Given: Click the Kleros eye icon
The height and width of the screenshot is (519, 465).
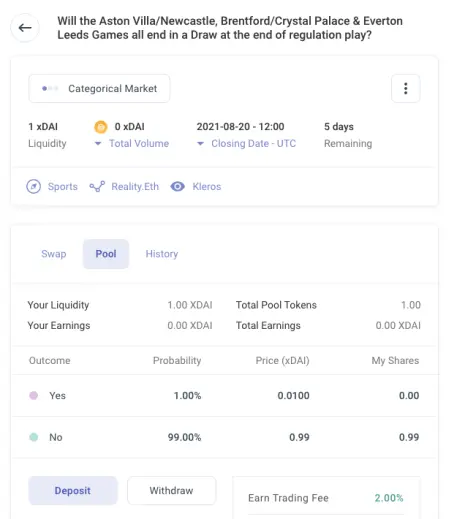Looking at the screenshot, I should [178, 187].
